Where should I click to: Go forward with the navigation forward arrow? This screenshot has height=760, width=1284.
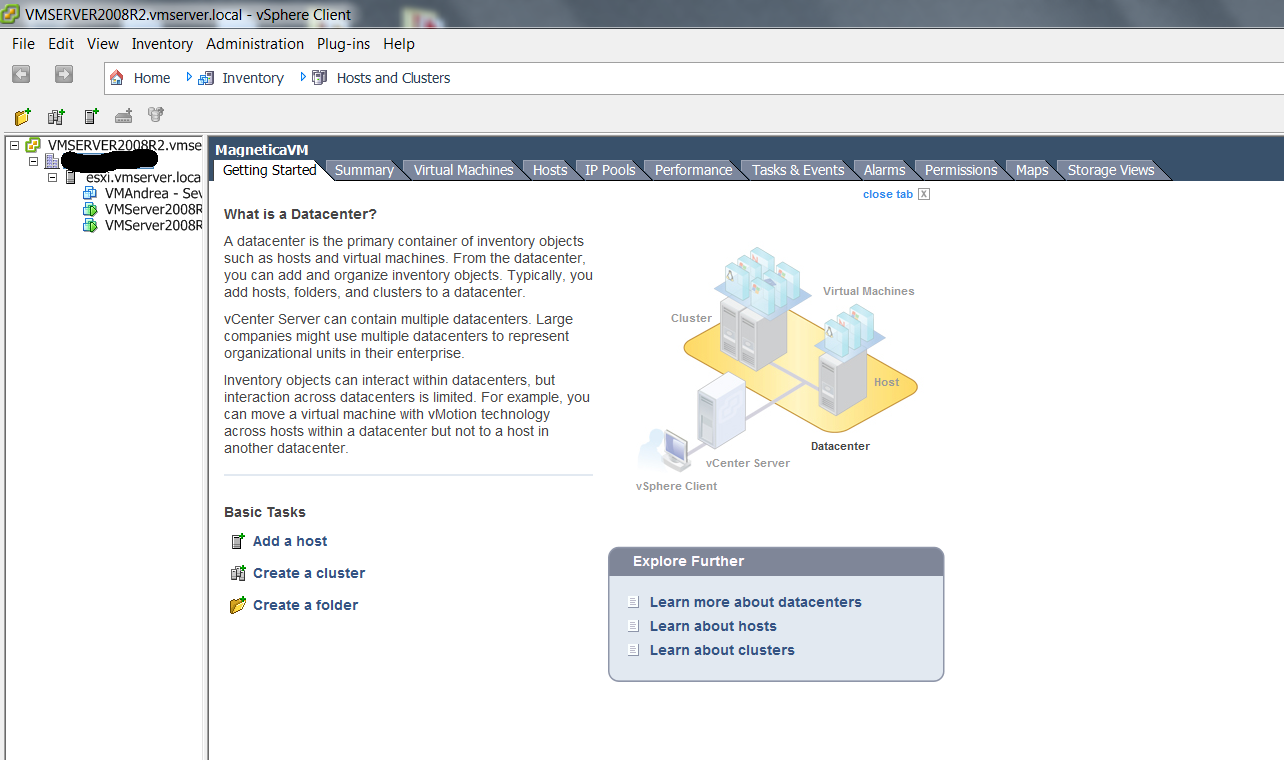tap(63, 75)
